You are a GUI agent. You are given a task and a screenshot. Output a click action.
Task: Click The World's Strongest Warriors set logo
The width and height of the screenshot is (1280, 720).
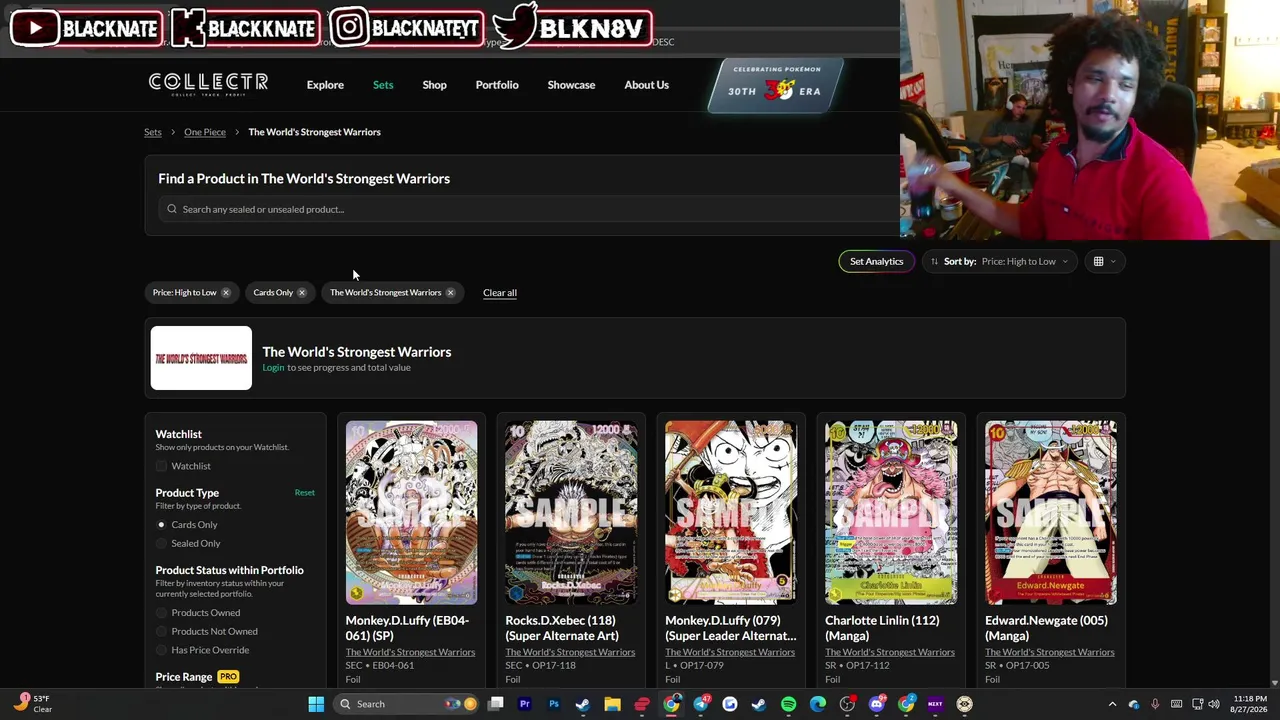(x=201, y=358)
